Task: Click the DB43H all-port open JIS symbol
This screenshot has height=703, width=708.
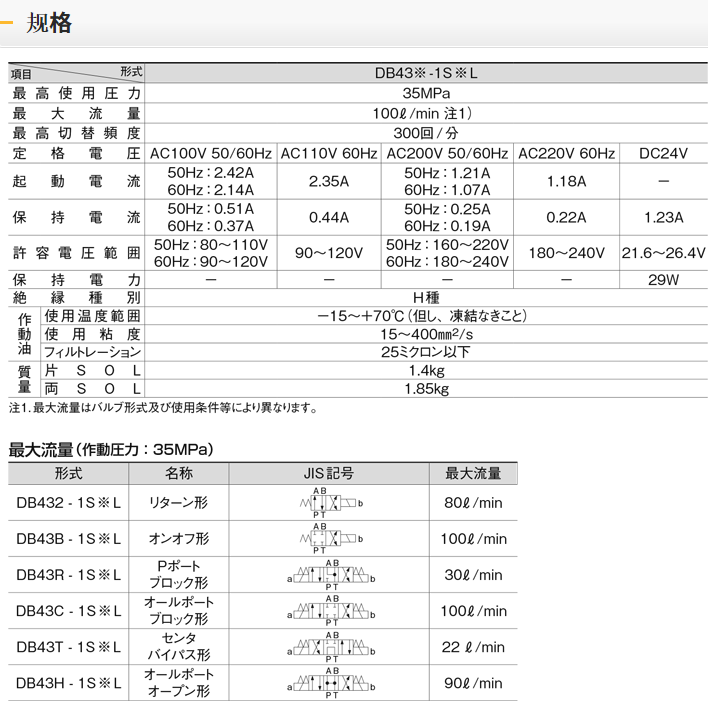Action: click(329, 683)
